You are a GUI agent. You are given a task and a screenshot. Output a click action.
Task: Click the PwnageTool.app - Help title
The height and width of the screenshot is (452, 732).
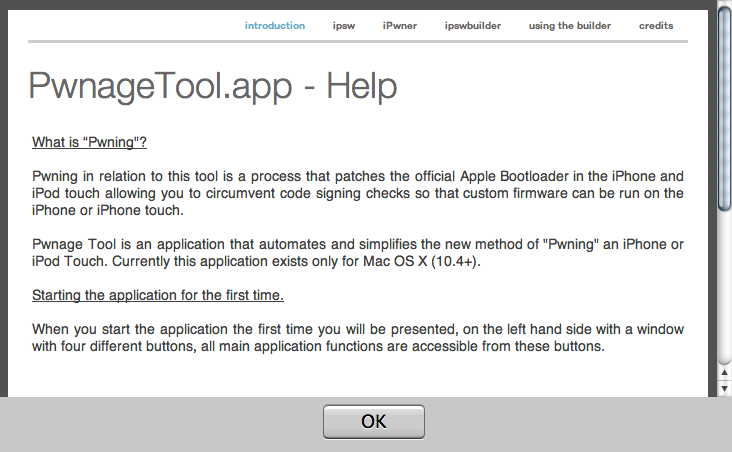213,86
